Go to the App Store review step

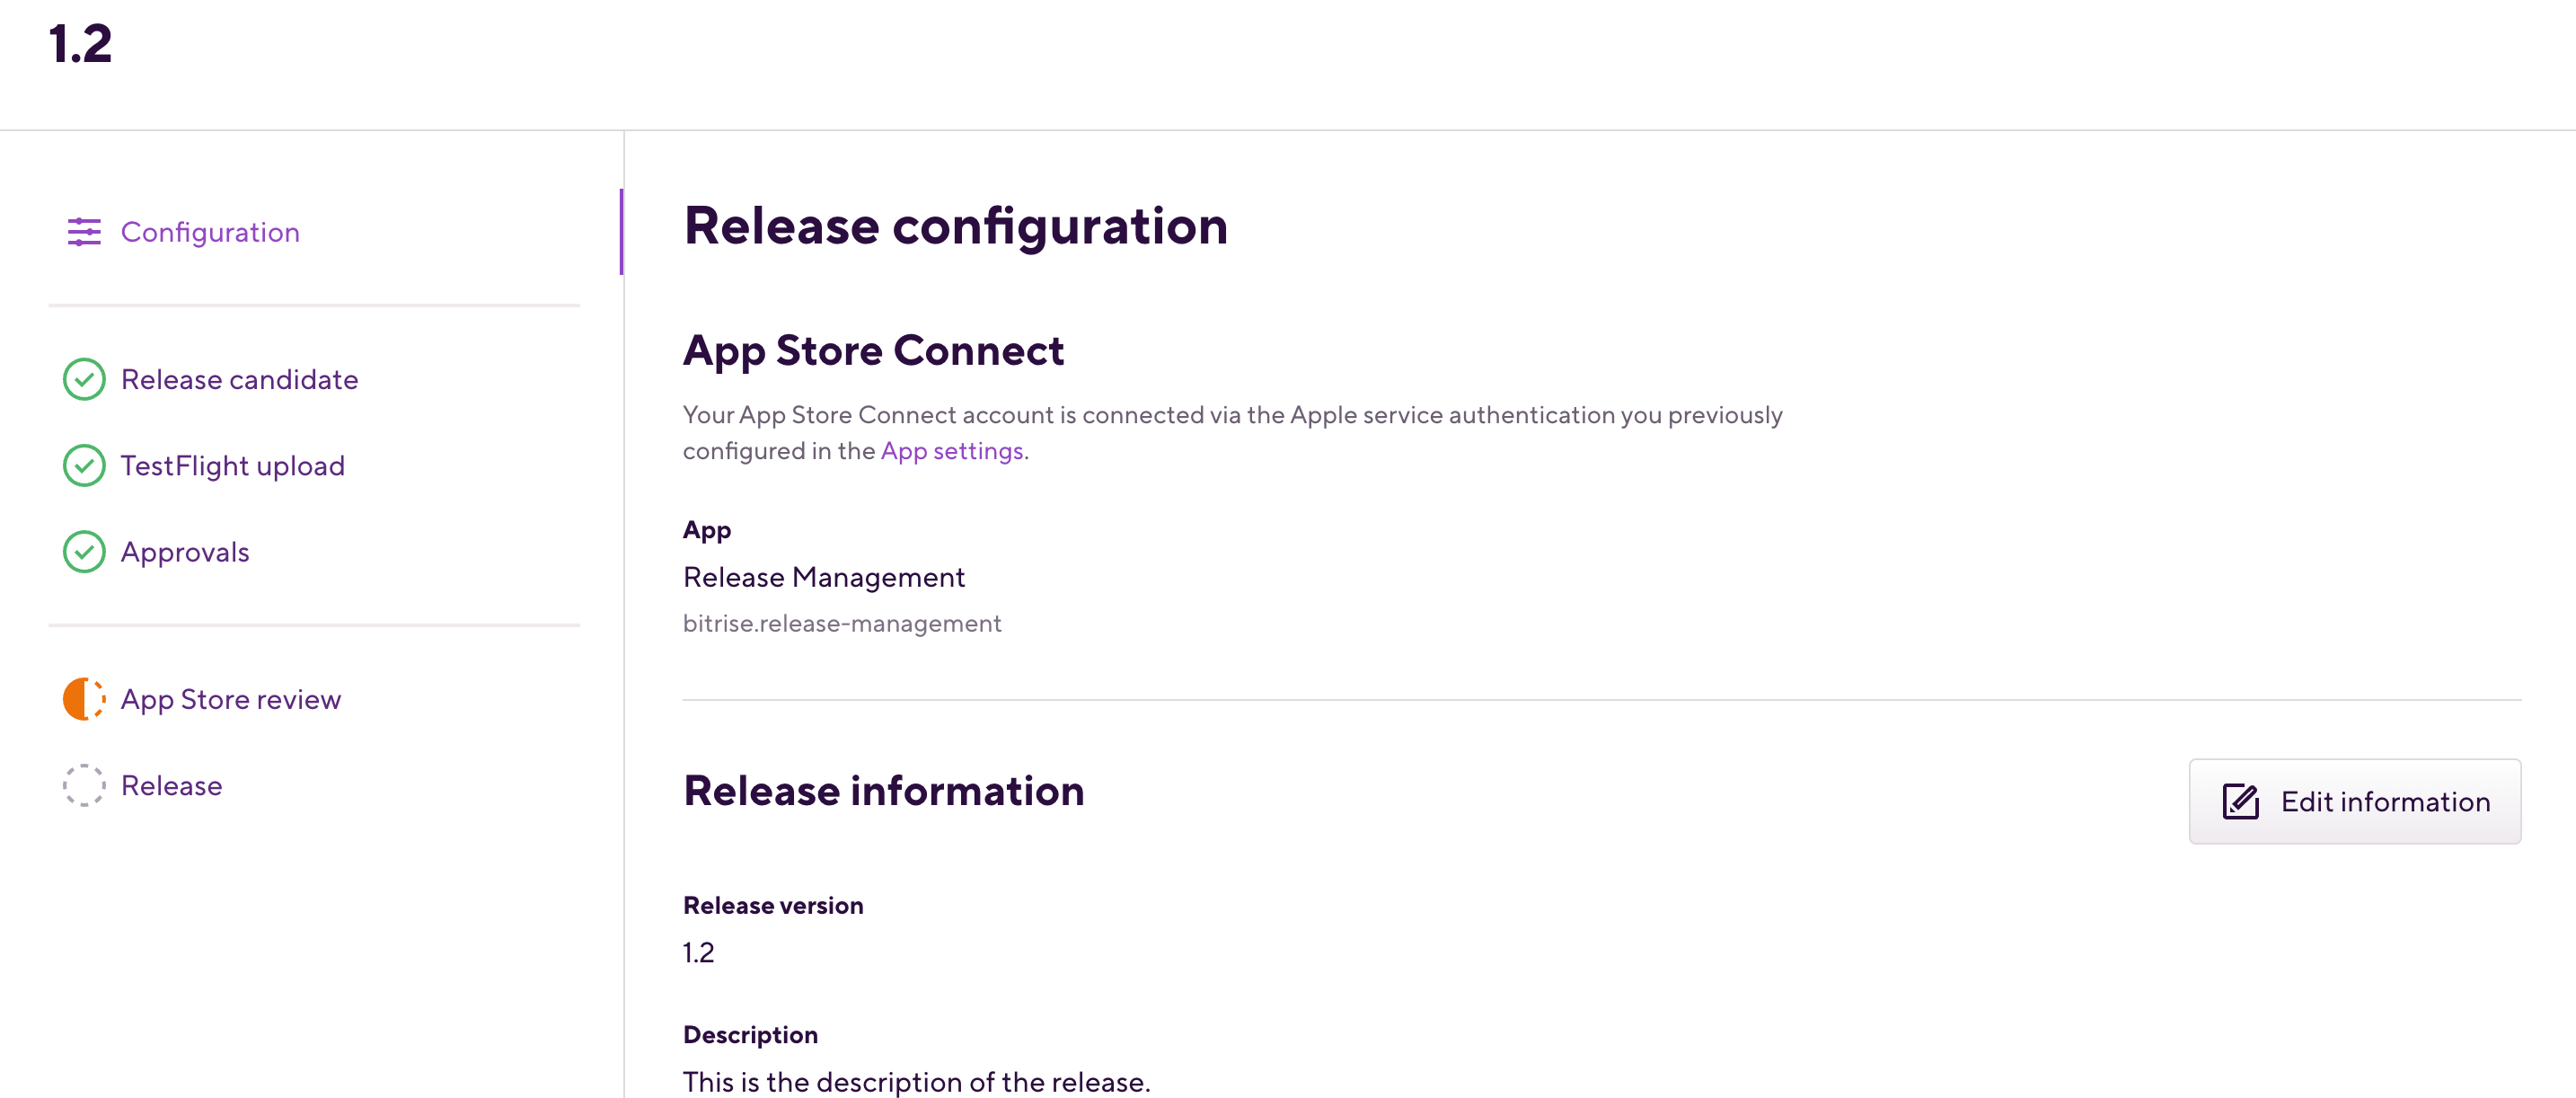(231, 699)
